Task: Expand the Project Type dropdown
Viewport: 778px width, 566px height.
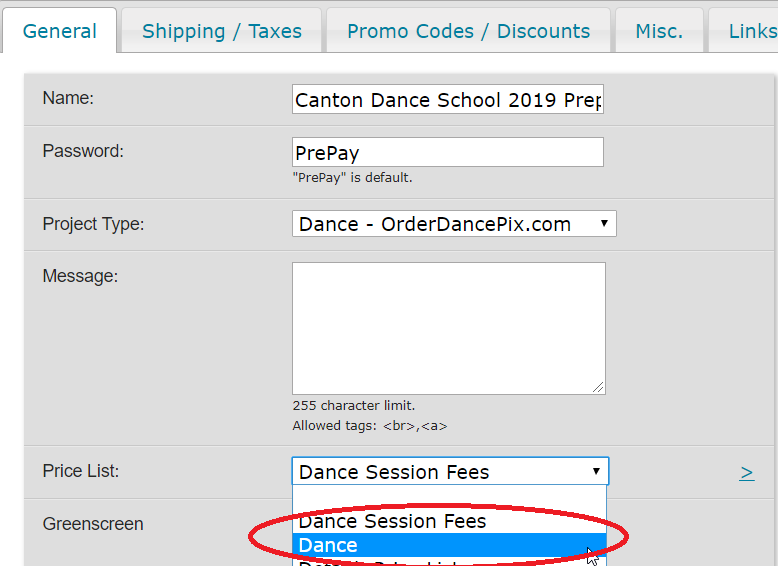Action: 454,224
